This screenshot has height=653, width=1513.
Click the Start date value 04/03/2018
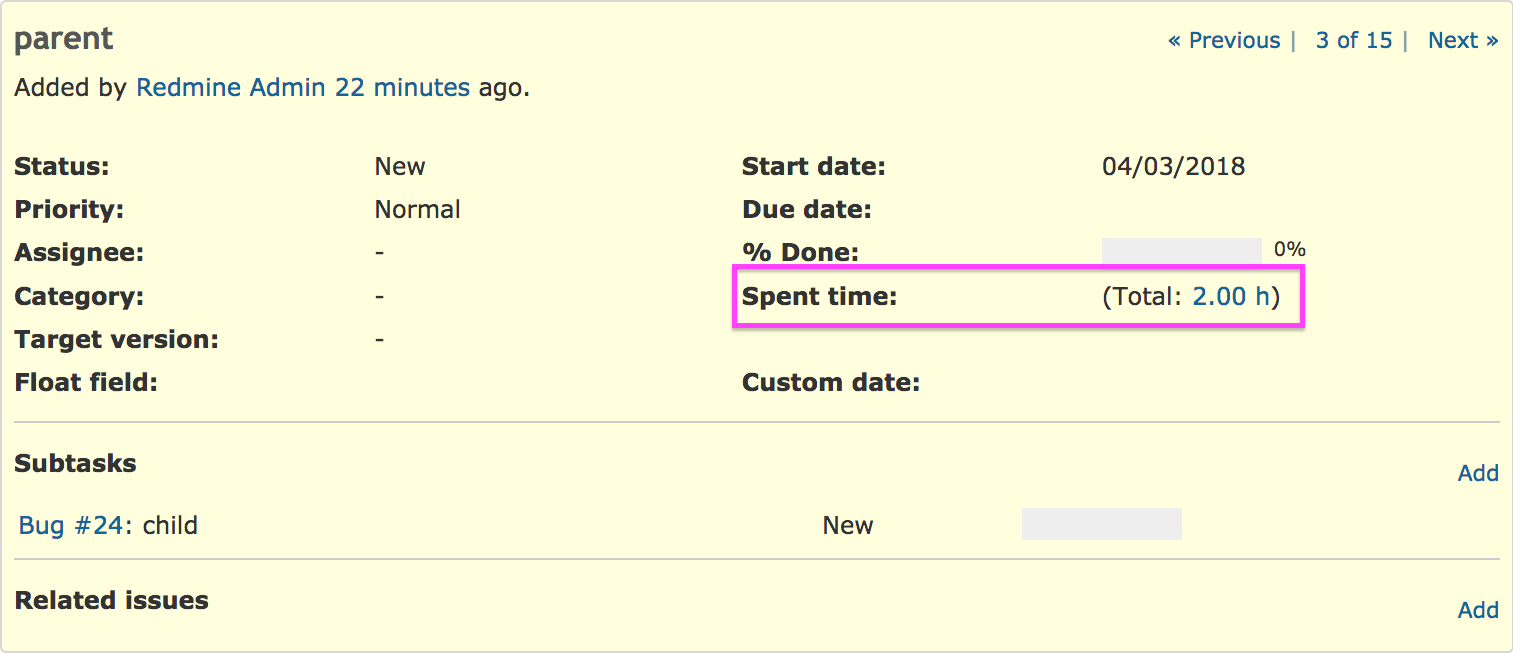1173,166
